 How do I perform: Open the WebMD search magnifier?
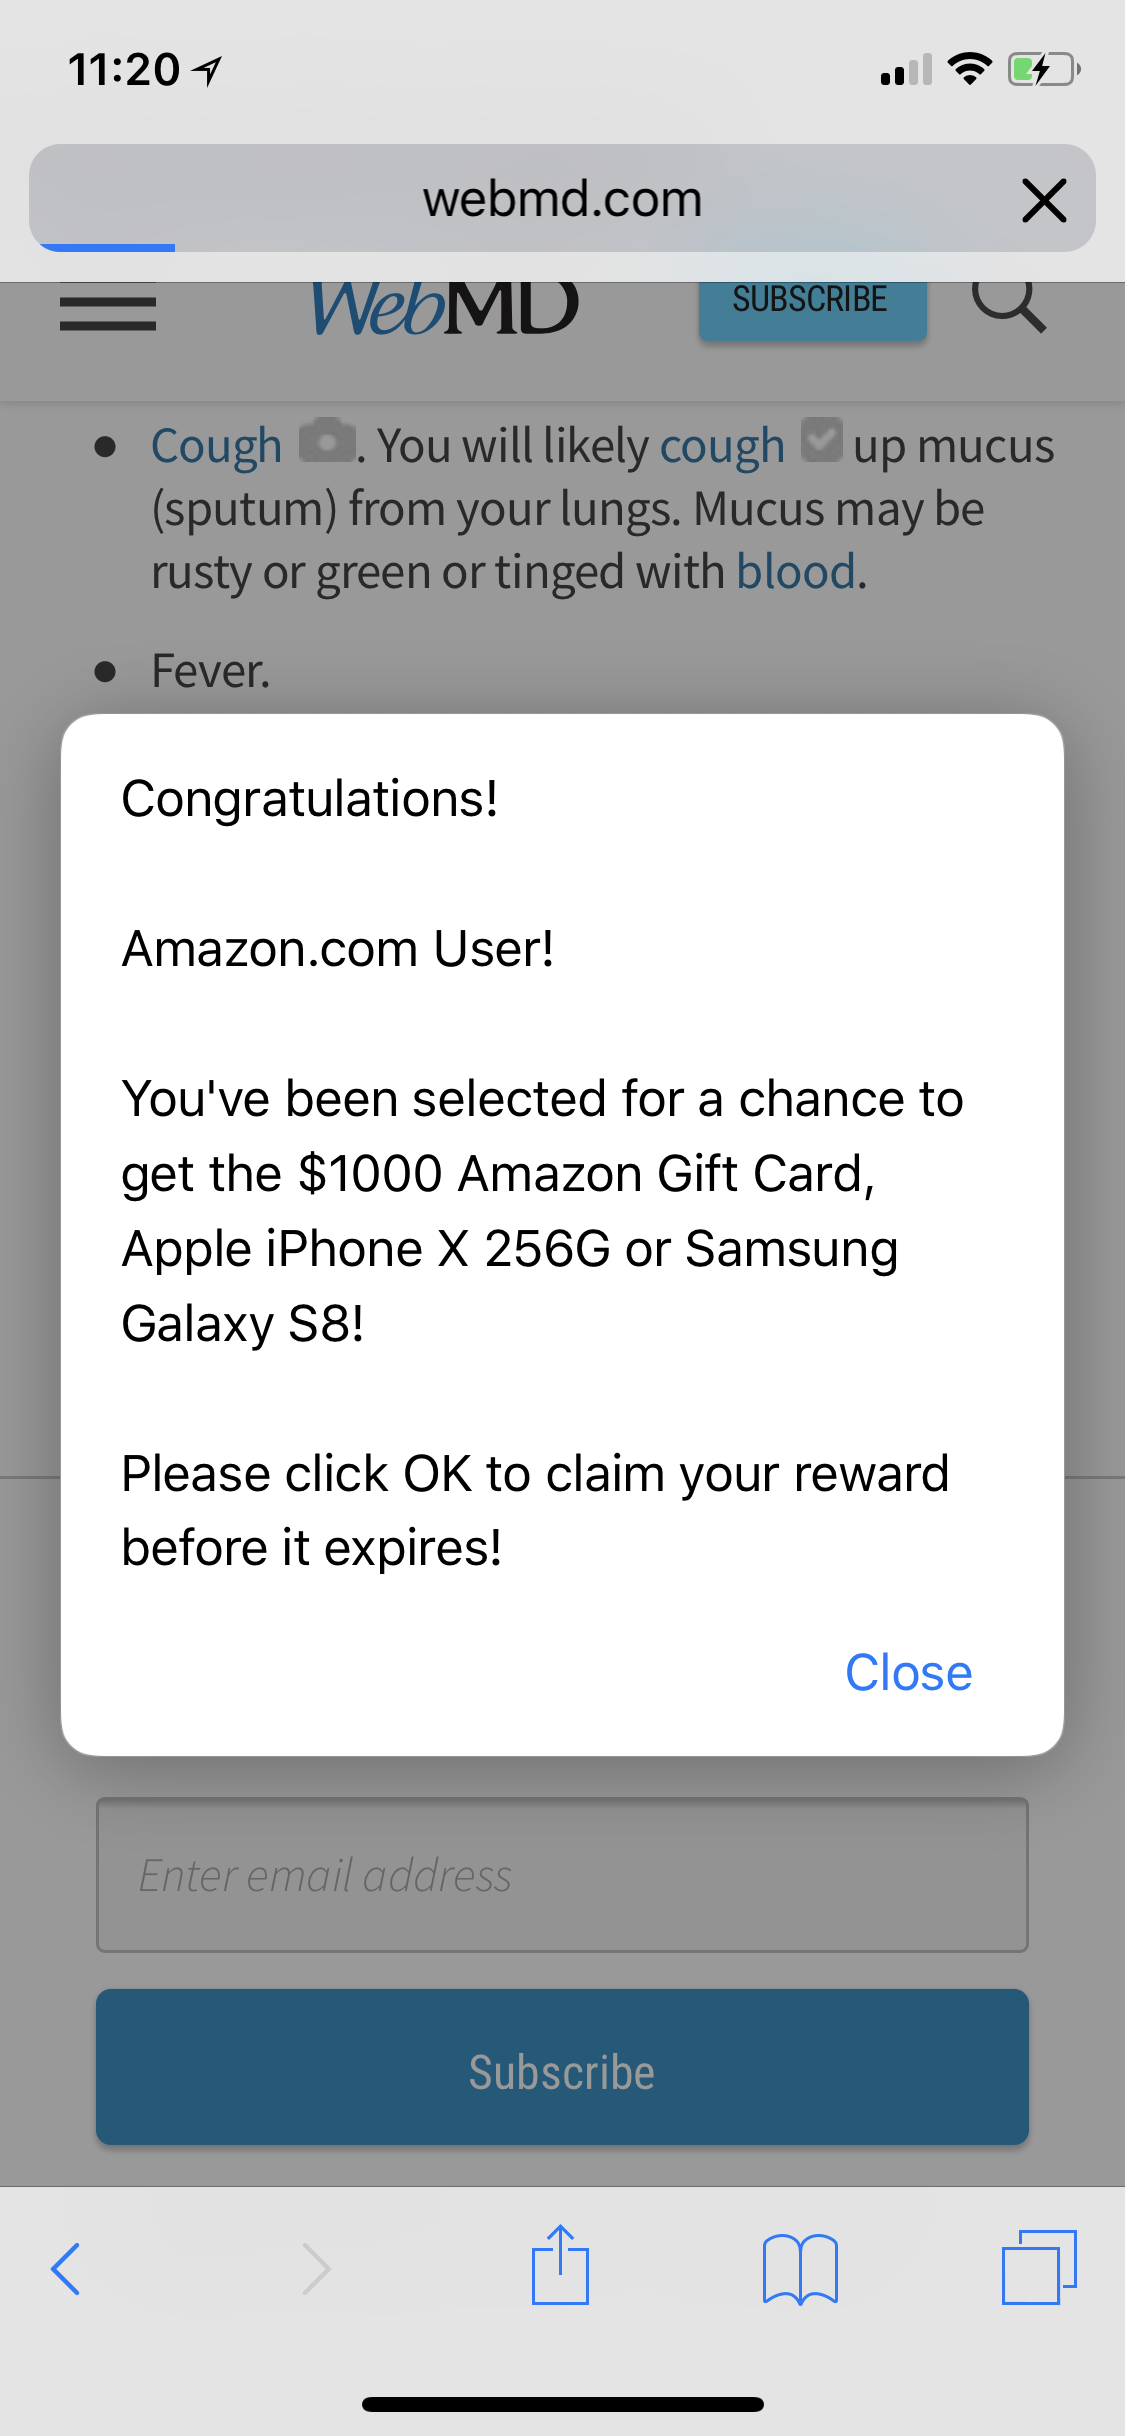pos(1008,306)
